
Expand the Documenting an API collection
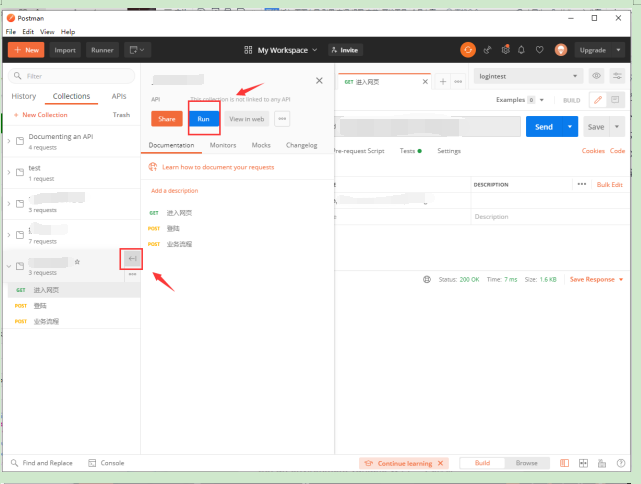[9, 141]
